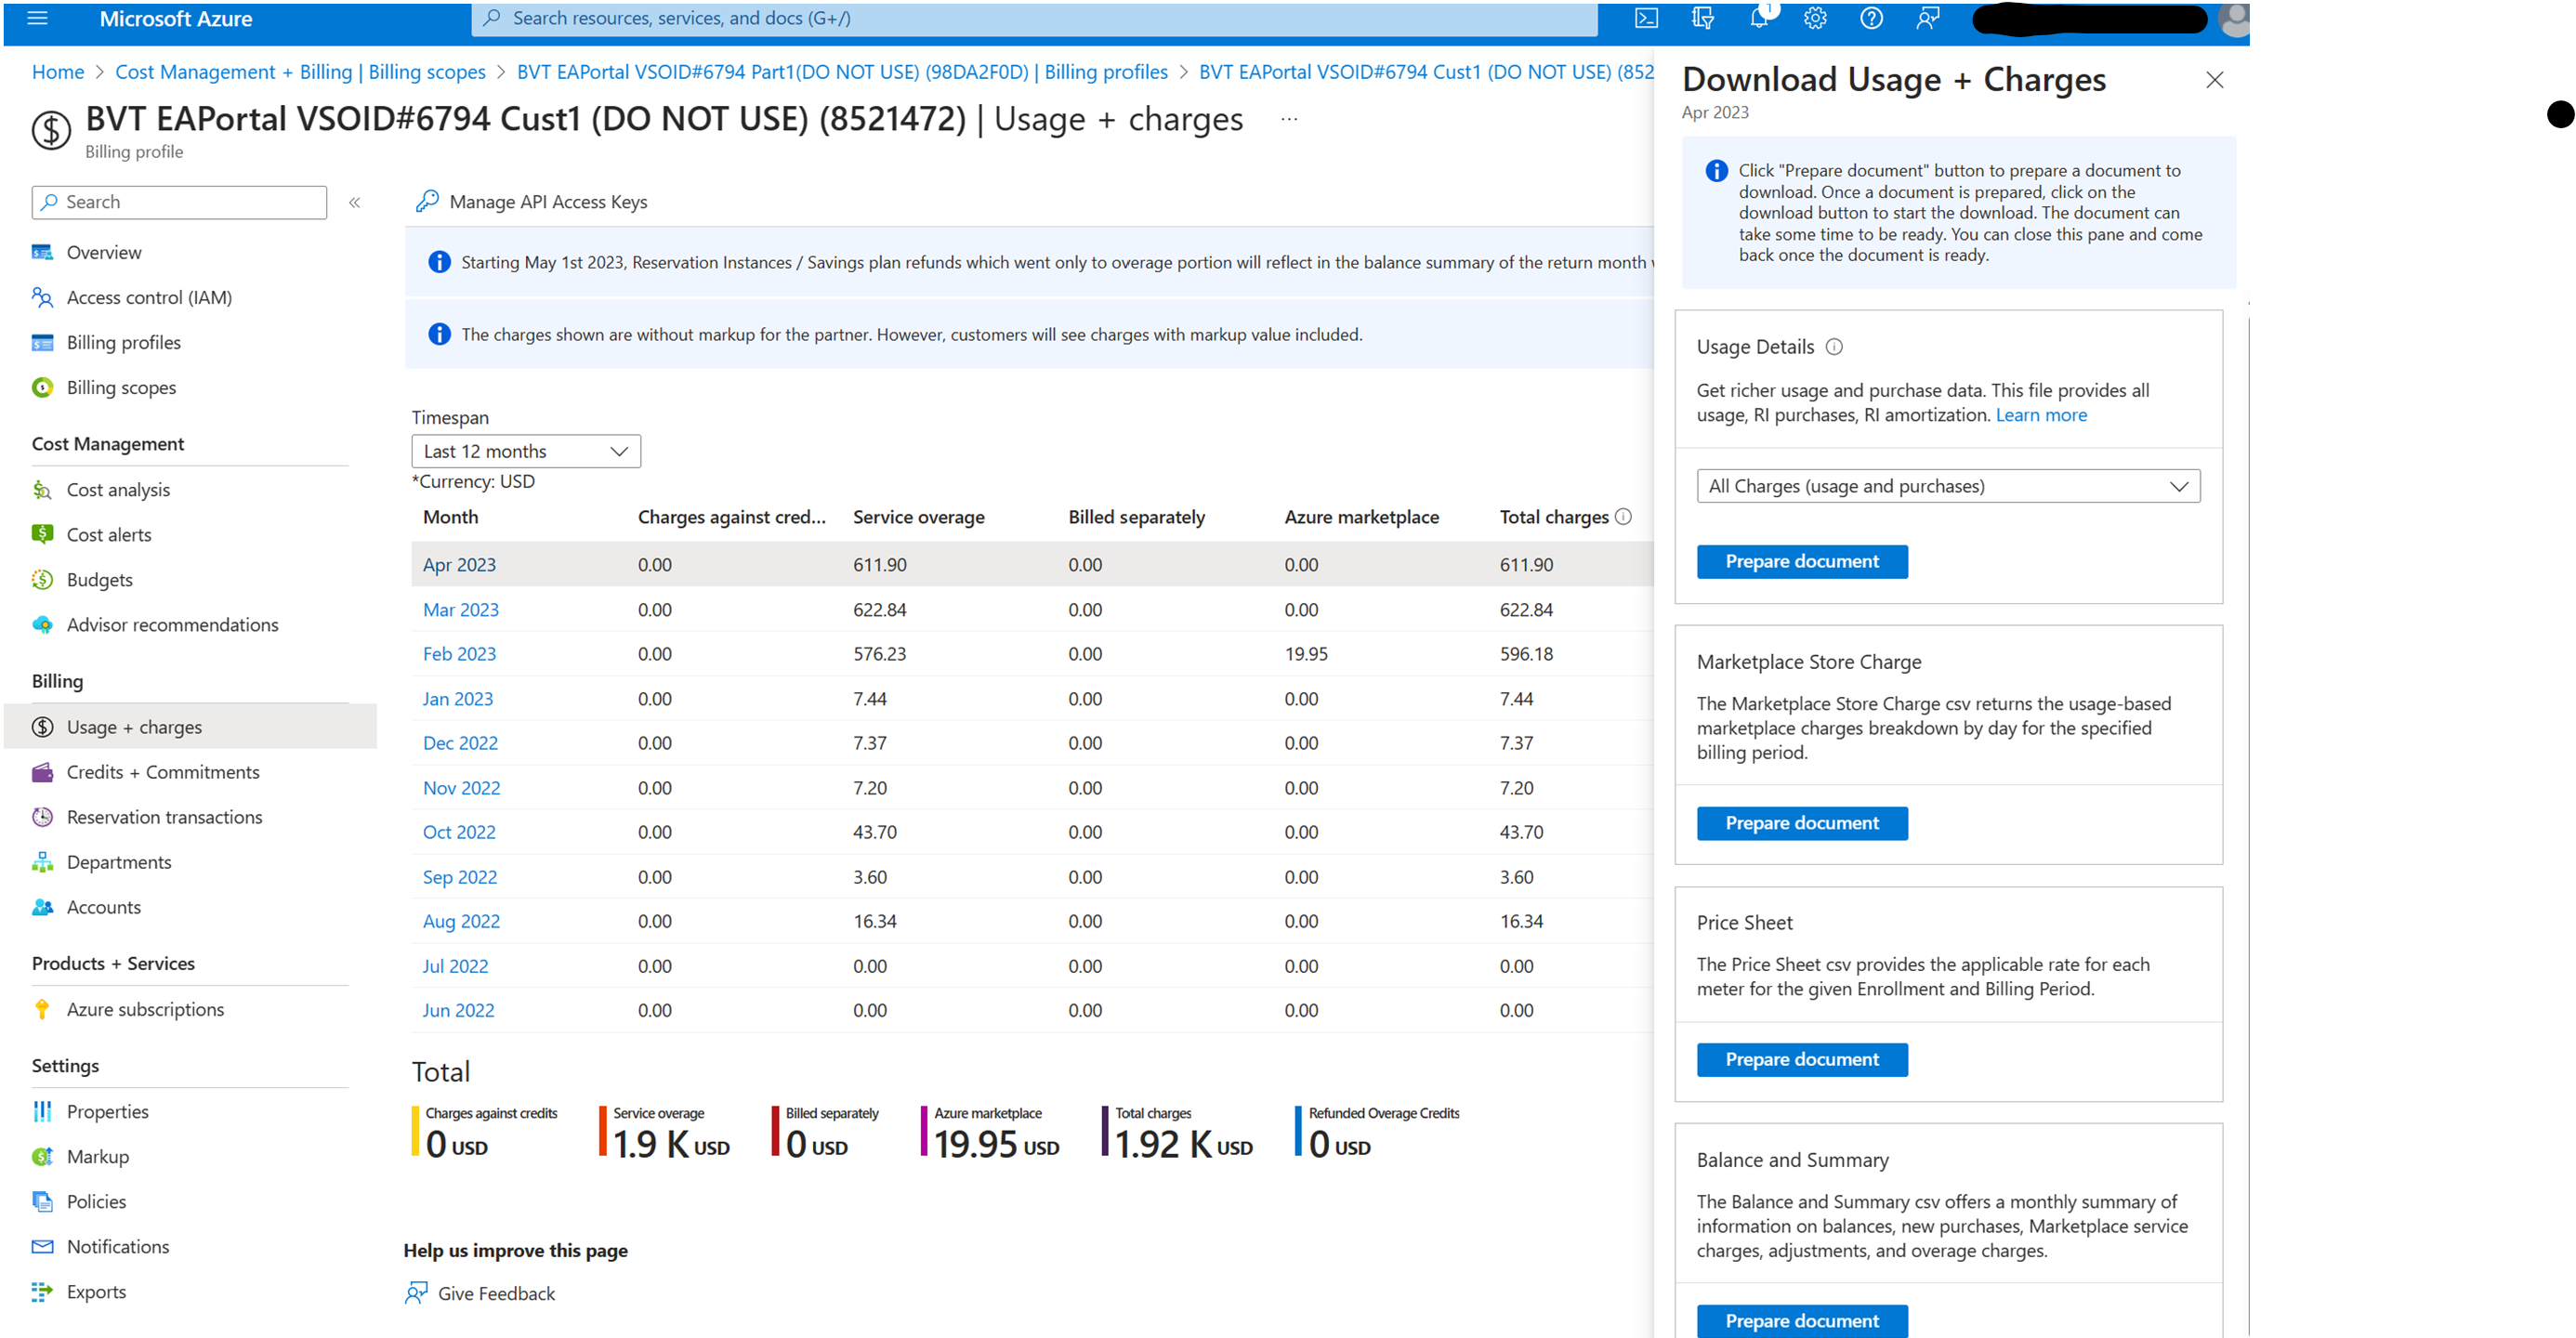The image size is (2576, 1338).
Task: Click the Total charges info icon
Action: tap(1623, 516)
